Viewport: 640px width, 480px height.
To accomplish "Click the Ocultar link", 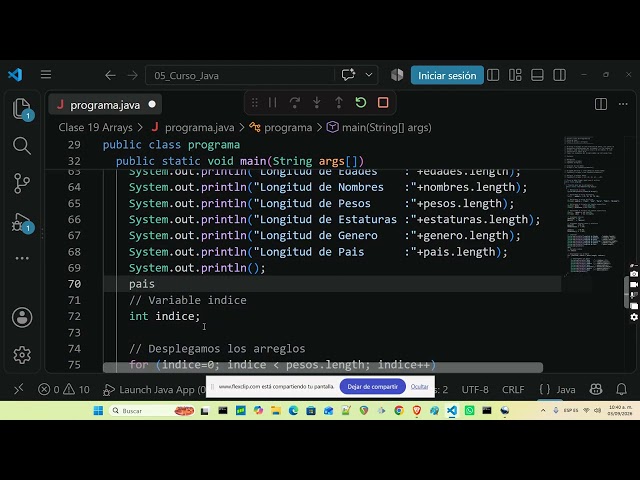I will click(x=420, y=387).
